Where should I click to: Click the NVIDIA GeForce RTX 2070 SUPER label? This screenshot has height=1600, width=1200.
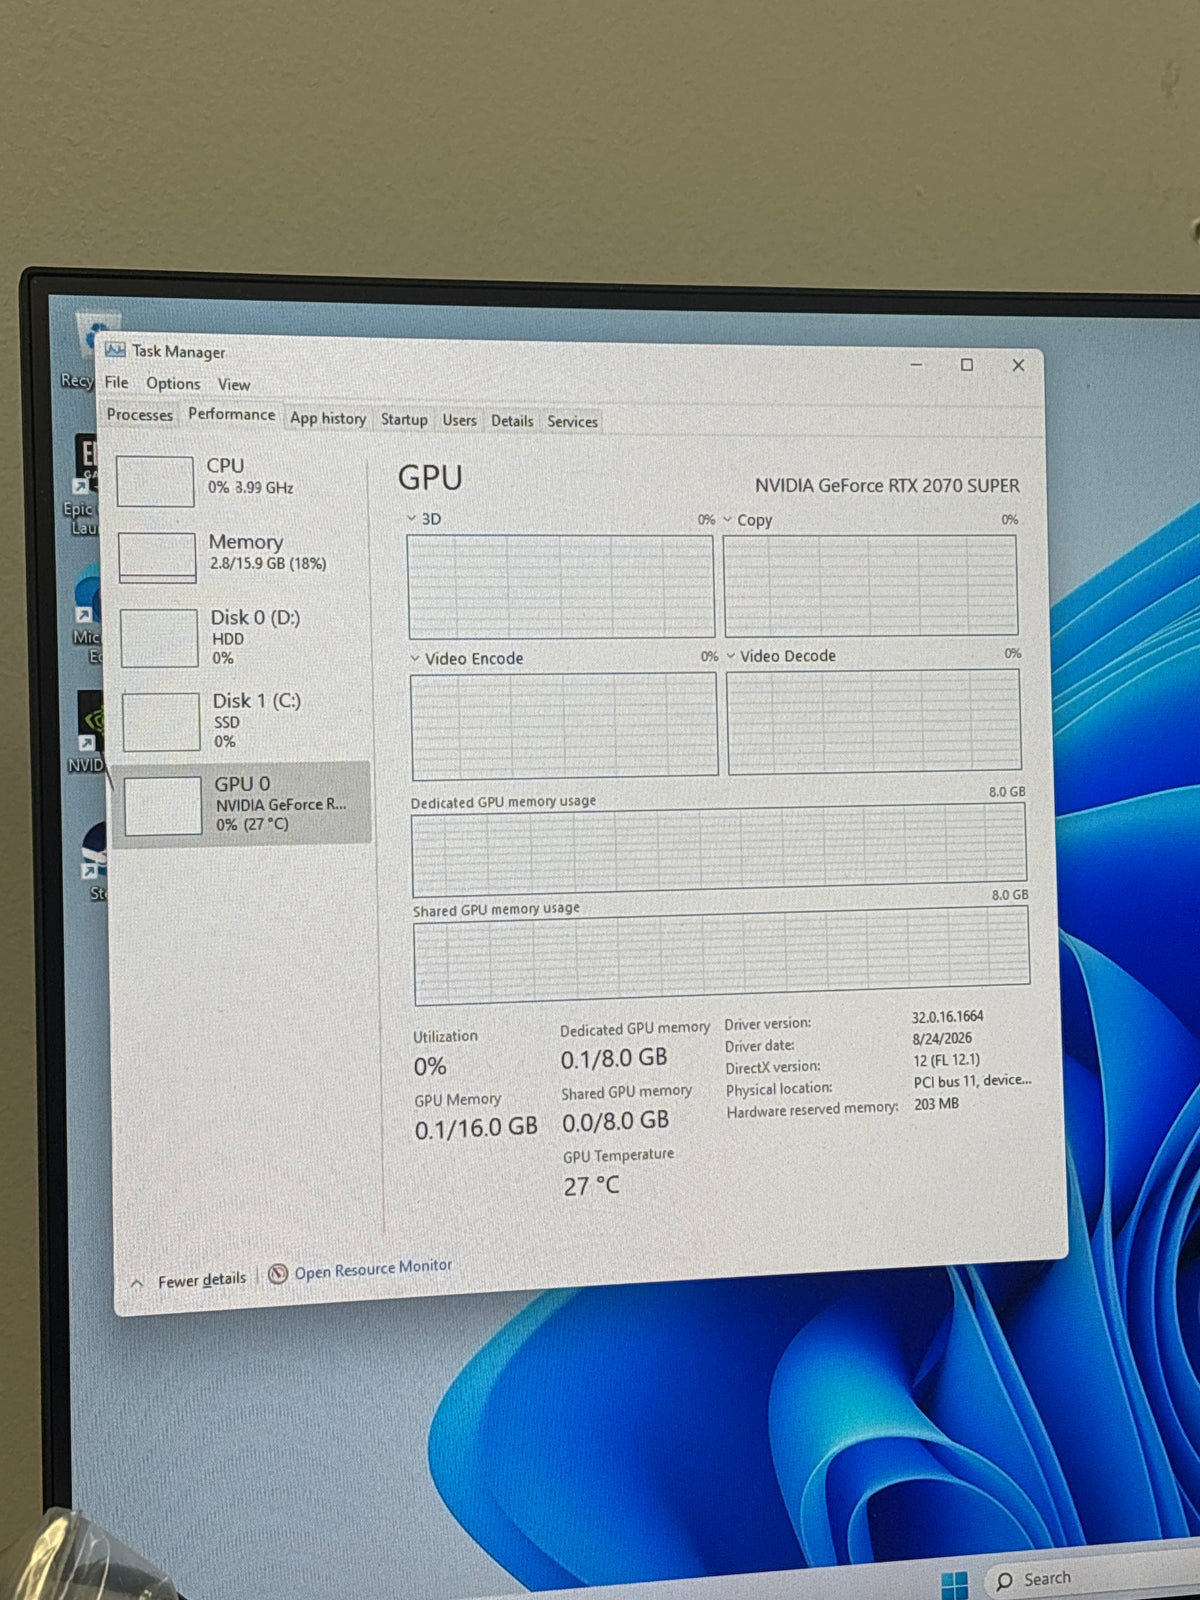[887, 485]
